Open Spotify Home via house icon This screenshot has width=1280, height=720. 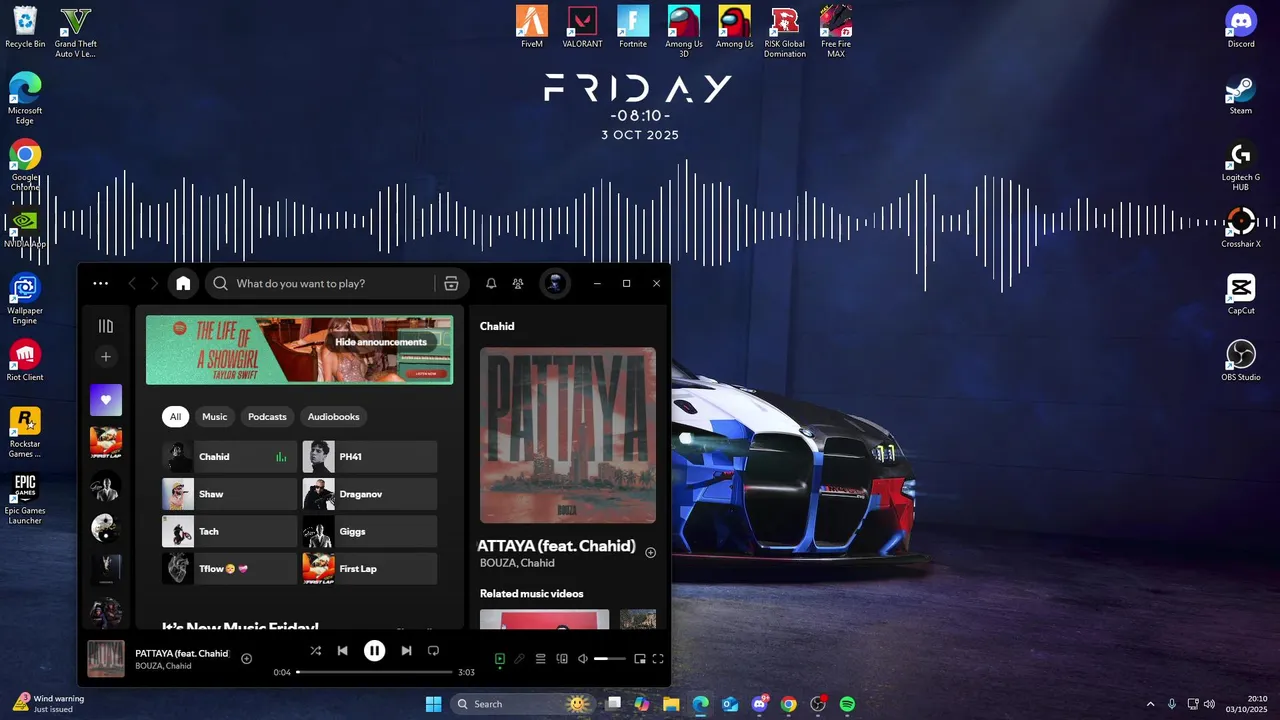tap(183, 283)
